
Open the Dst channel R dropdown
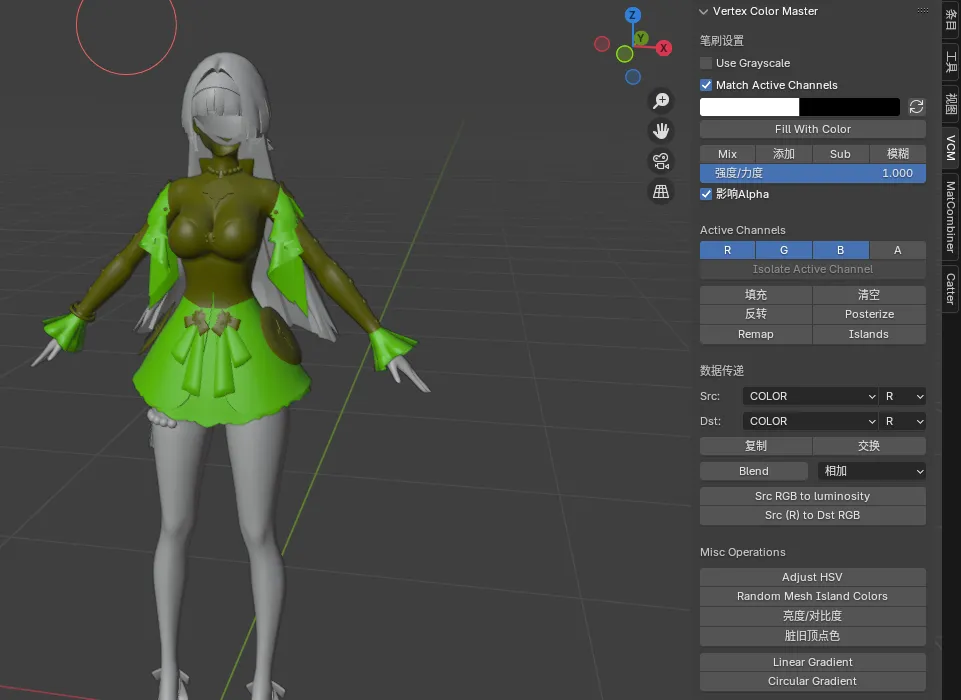[903, 422]
